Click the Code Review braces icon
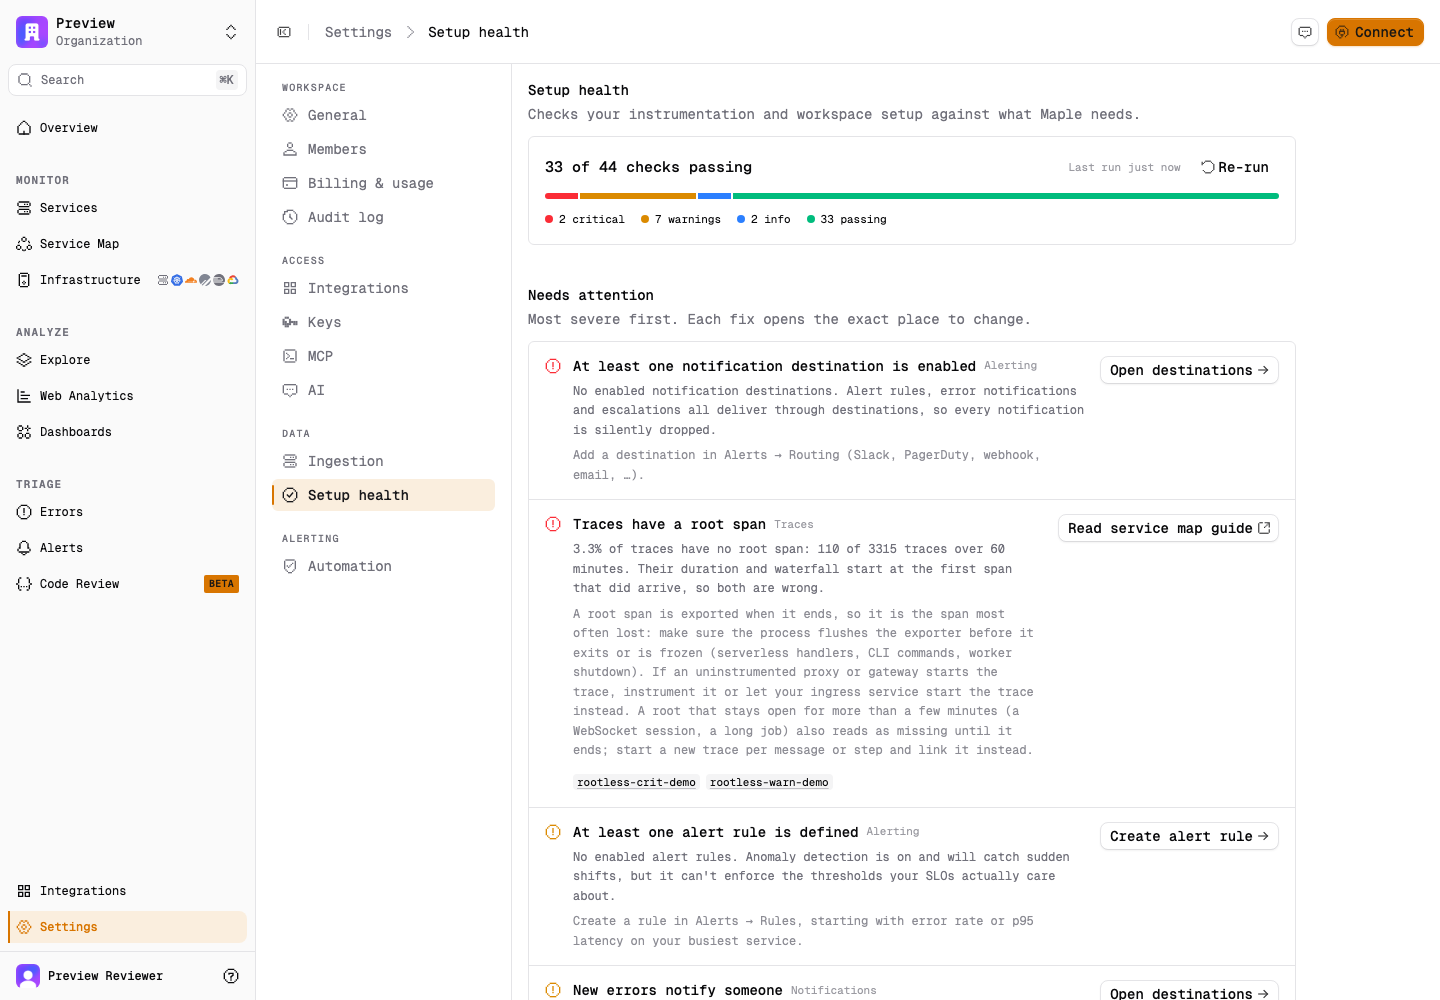 24,584
